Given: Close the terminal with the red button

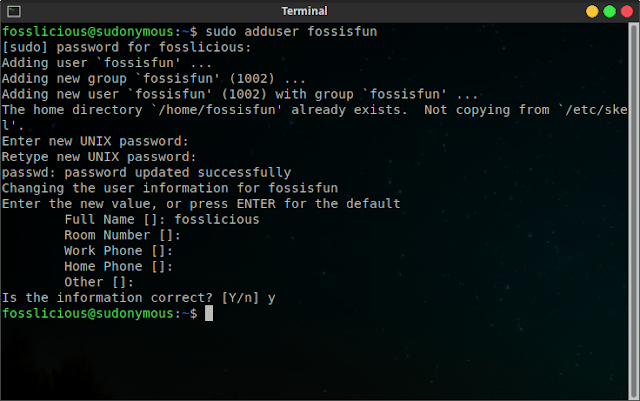Looking at the screenshot, I should click(x=627, y=11).
